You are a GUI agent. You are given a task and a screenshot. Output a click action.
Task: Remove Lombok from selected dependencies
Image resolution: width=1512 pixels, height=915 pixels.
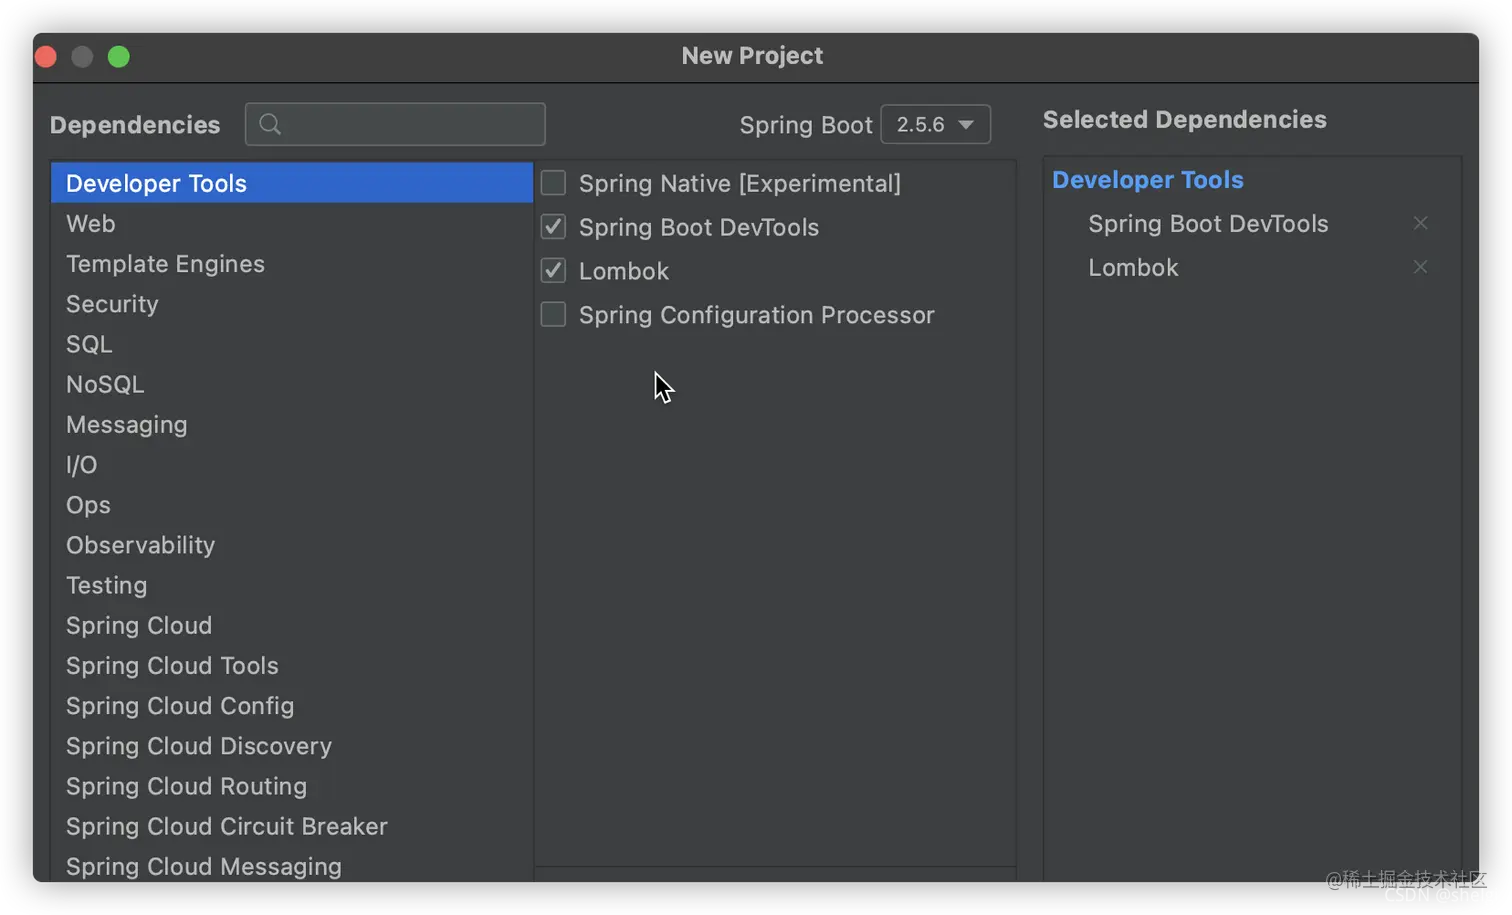tap(1420, 267)
